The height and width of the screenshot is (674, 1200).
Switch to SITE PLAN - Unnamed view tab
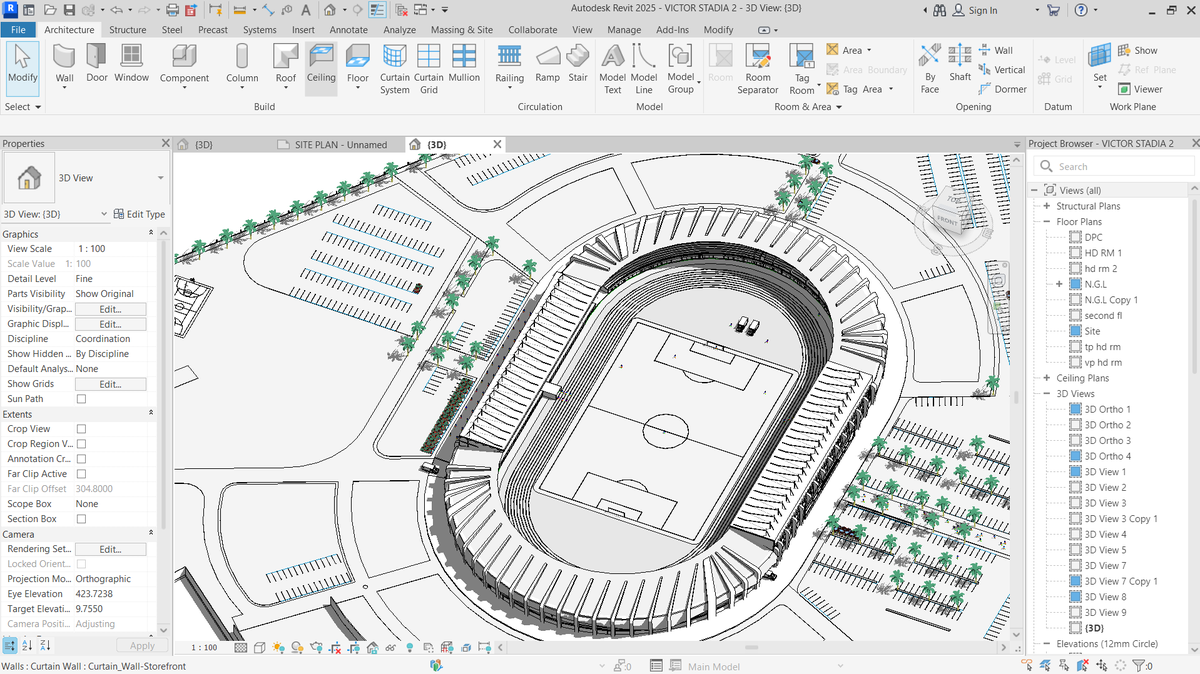(339, 144)
